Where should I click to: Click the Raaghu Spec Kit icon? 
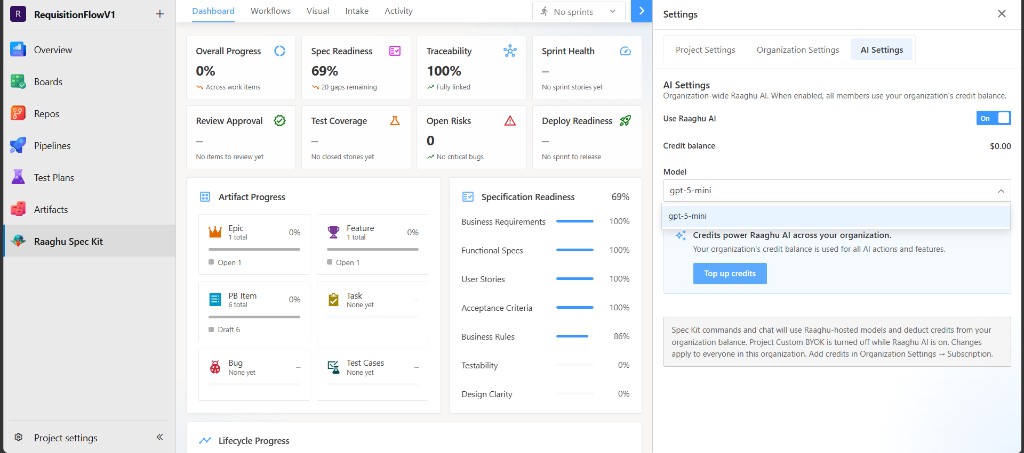[x=18, y=242]
